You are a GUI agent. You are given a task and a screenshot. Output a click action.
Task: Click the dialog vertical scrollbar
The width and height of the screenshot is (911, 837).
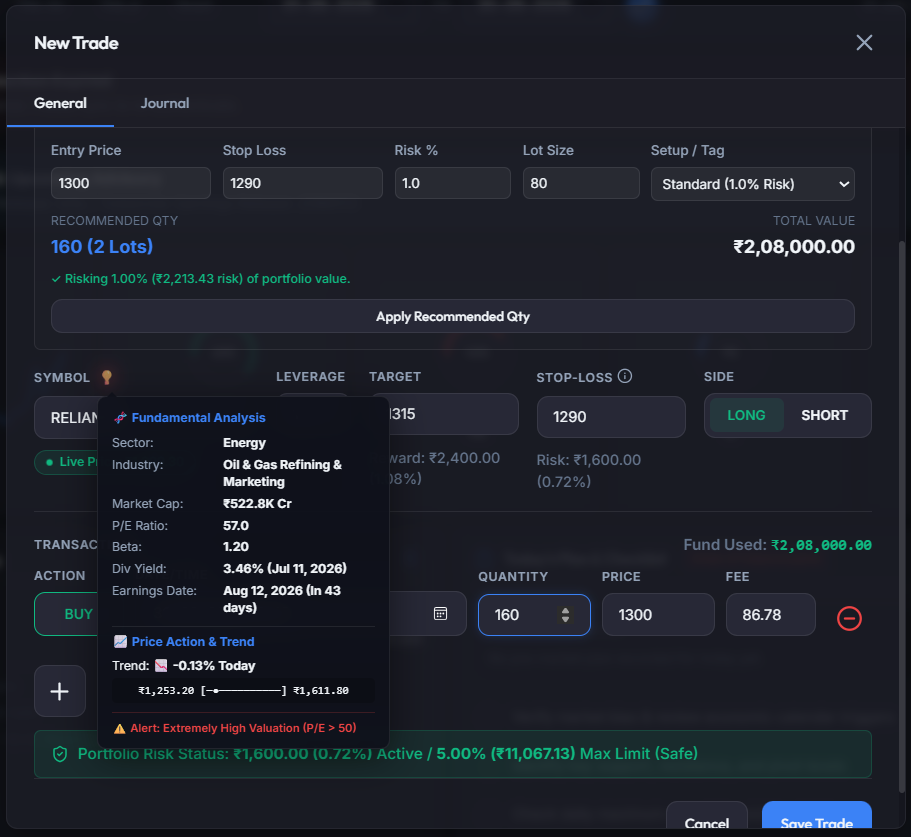[902, 517]
